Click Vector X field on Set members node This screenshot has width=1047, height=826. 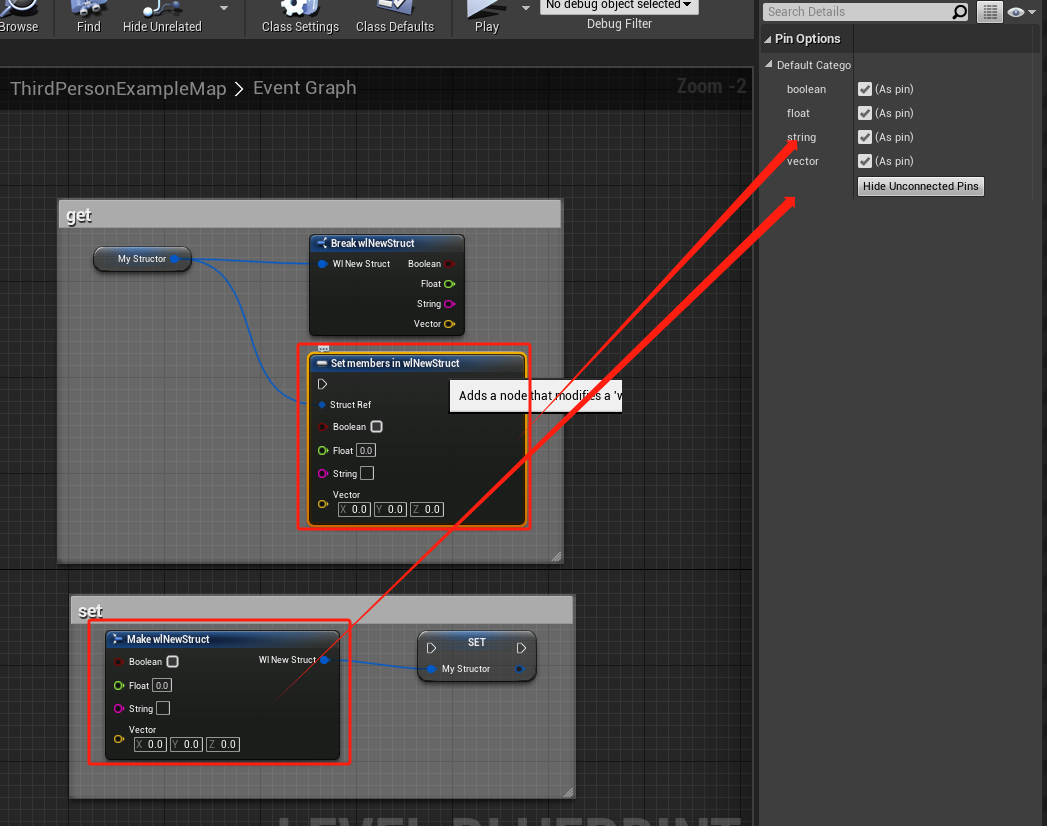[x=354, y=509]
